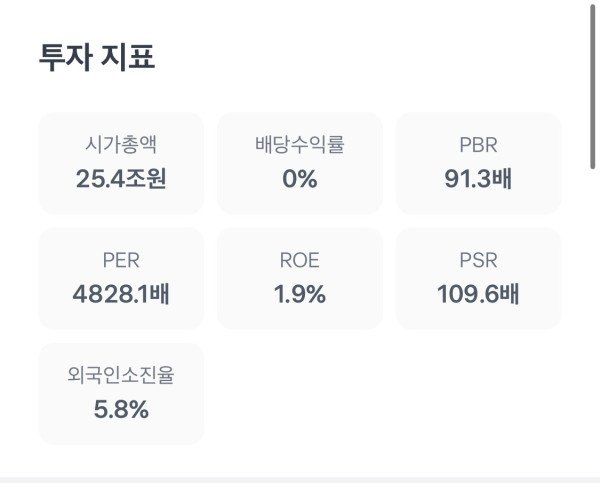600x483 pixels.
Task: Select the 109.6배 PSR value
Action: coord(478,295)
